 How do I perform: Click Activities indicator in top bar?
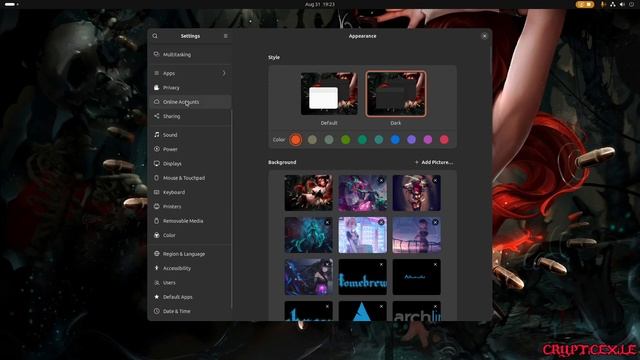[x=11, y=4]
